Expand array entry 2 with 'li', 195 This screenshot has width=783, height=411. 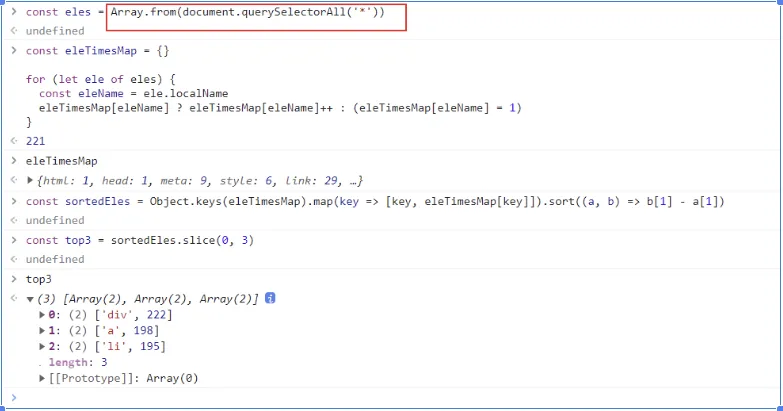point(42,346)
